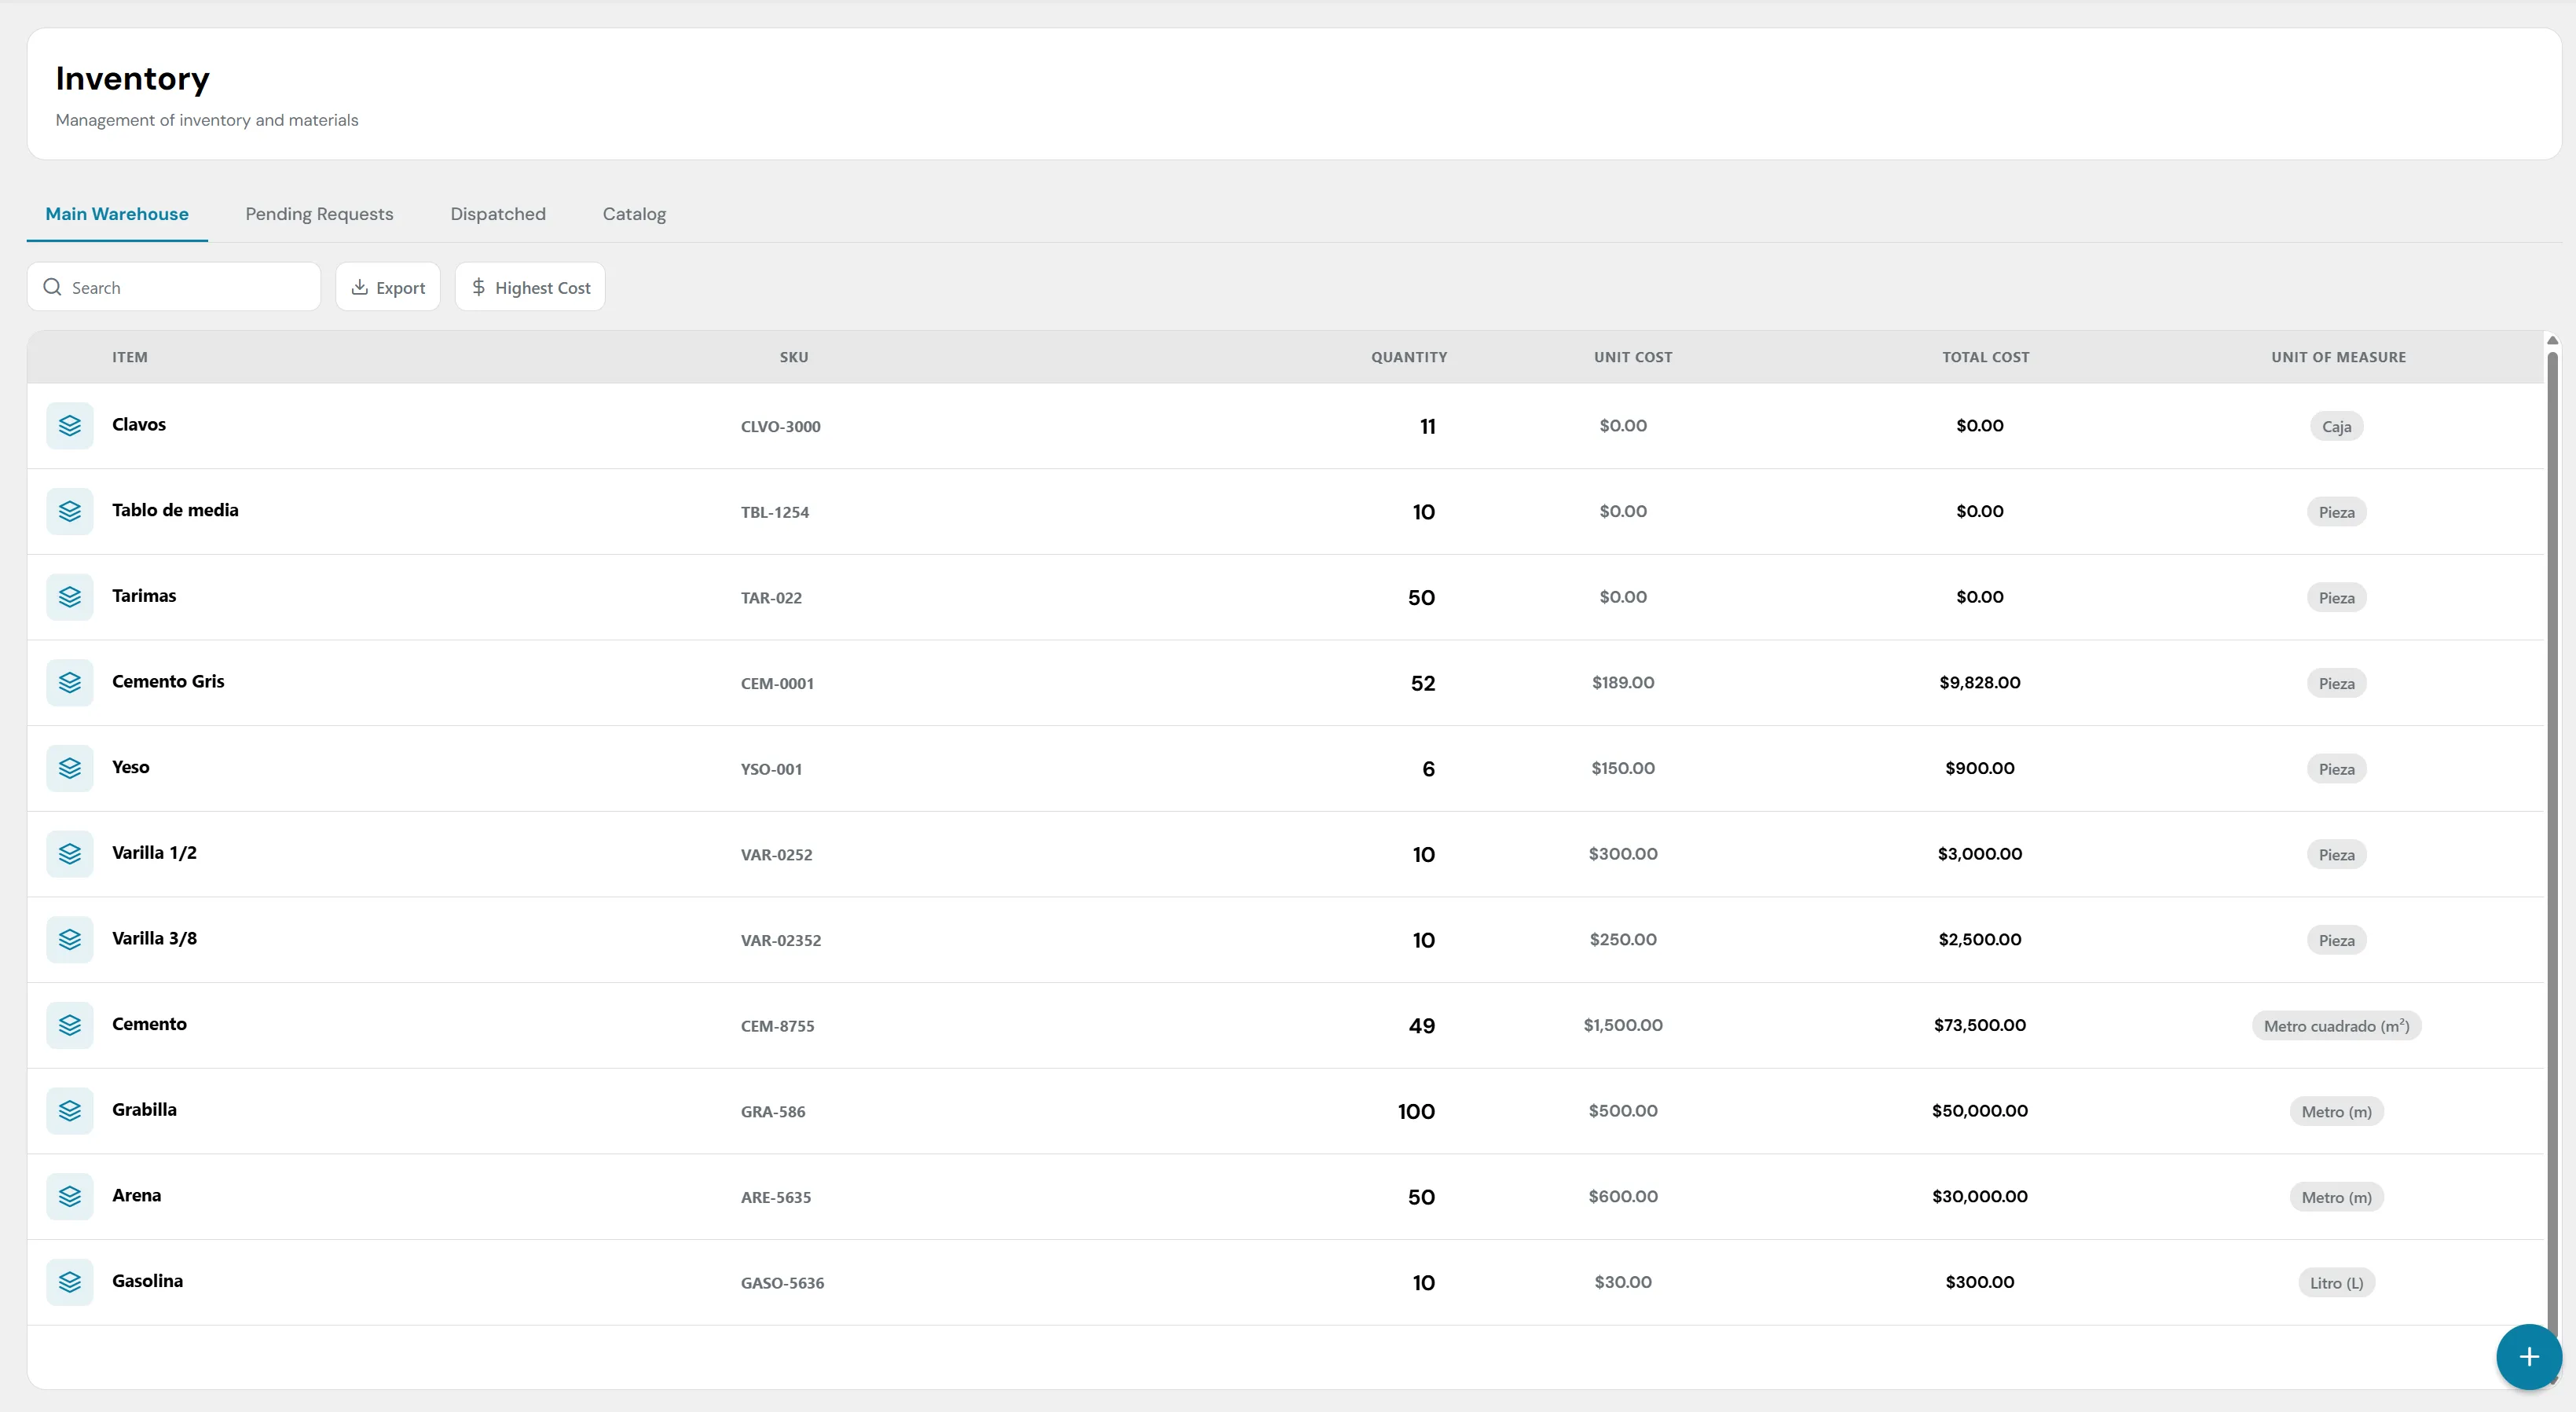Select the Arena item name
The width and height of the screenshot is (2576, 1412).
tap(136, 1195)
